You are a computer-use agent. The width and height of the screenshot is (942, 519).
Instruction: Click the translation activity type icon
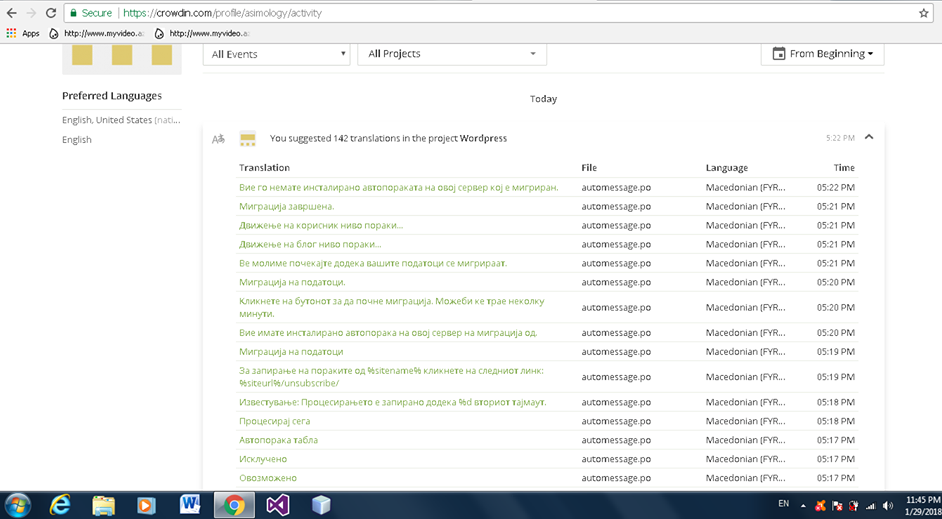tap(218, 139)
